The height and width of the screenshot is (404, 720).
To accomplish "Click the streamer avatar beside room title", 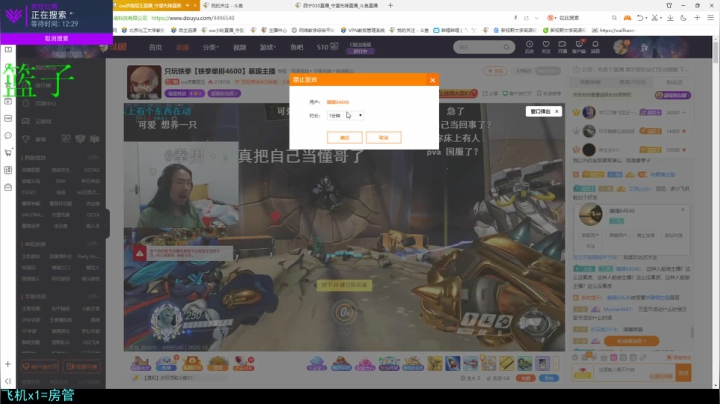I will [144, 82].
